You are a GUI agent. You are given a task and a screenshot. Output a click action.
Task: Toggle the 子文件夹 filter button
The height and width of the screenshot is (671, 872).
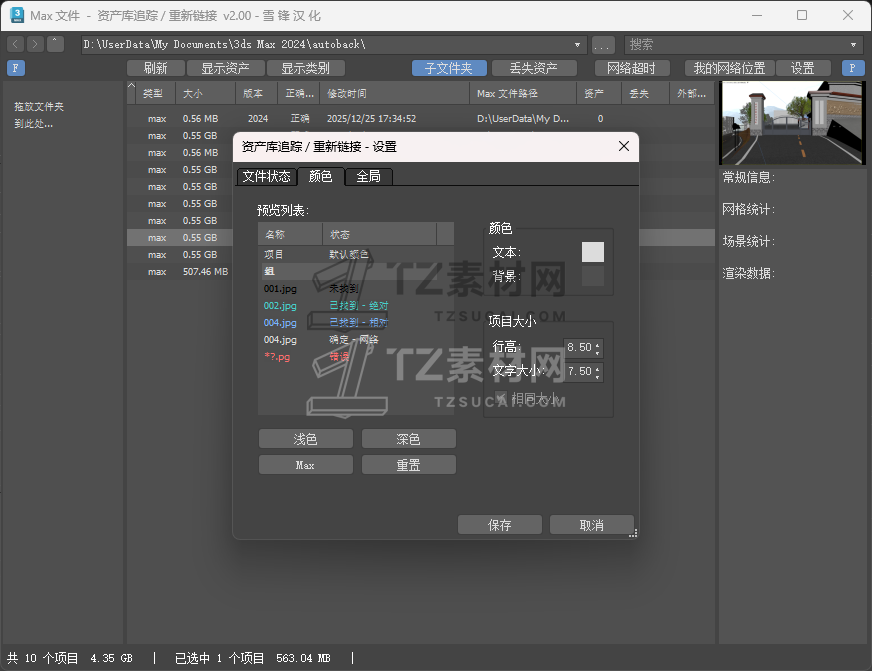[450, 67]
